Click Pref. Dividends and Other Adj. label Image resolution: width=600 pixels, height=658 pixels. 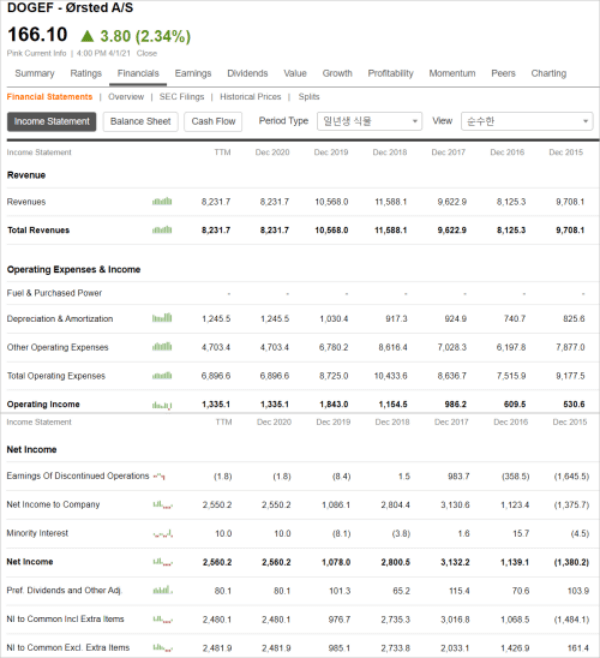pyautogui.click(x=64, y=590)
